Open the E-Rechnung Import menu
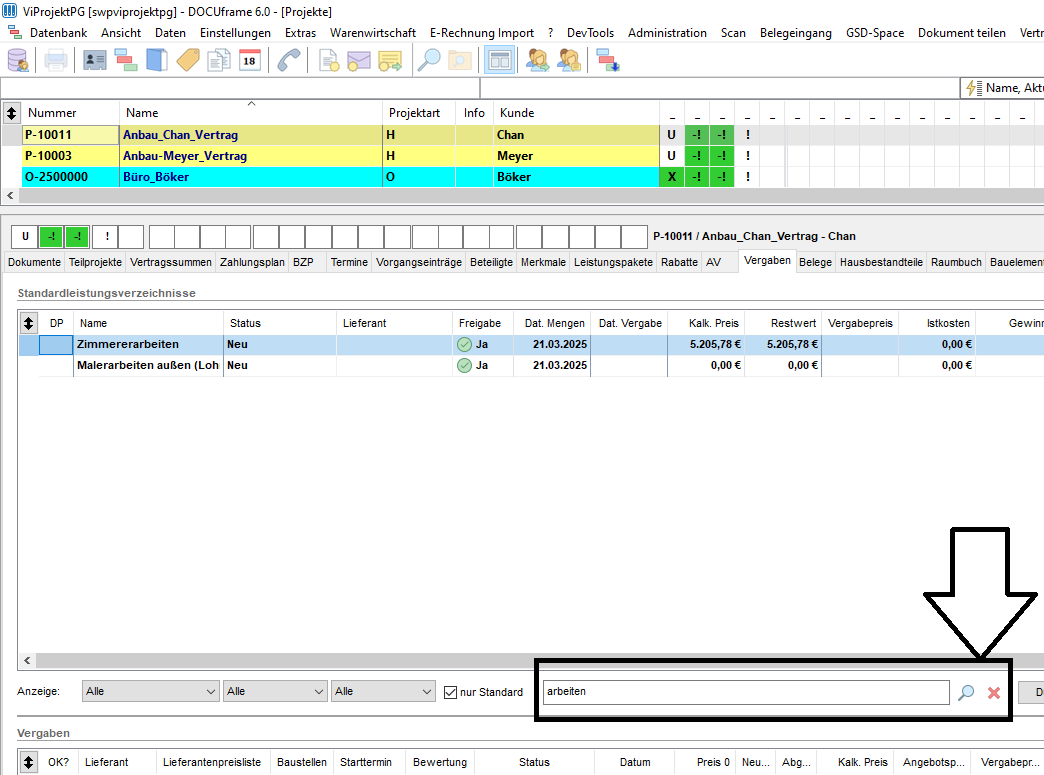 pyautogui.click(x=482, y=33)
